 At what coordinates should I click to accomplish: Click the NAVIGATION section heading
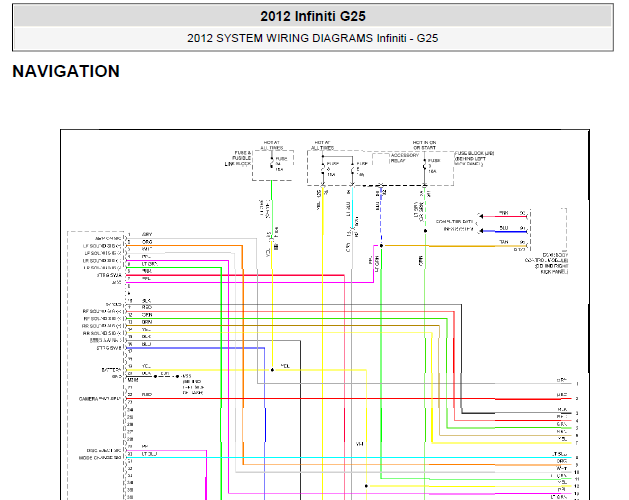pyautogui.click(x=66, y=71)
